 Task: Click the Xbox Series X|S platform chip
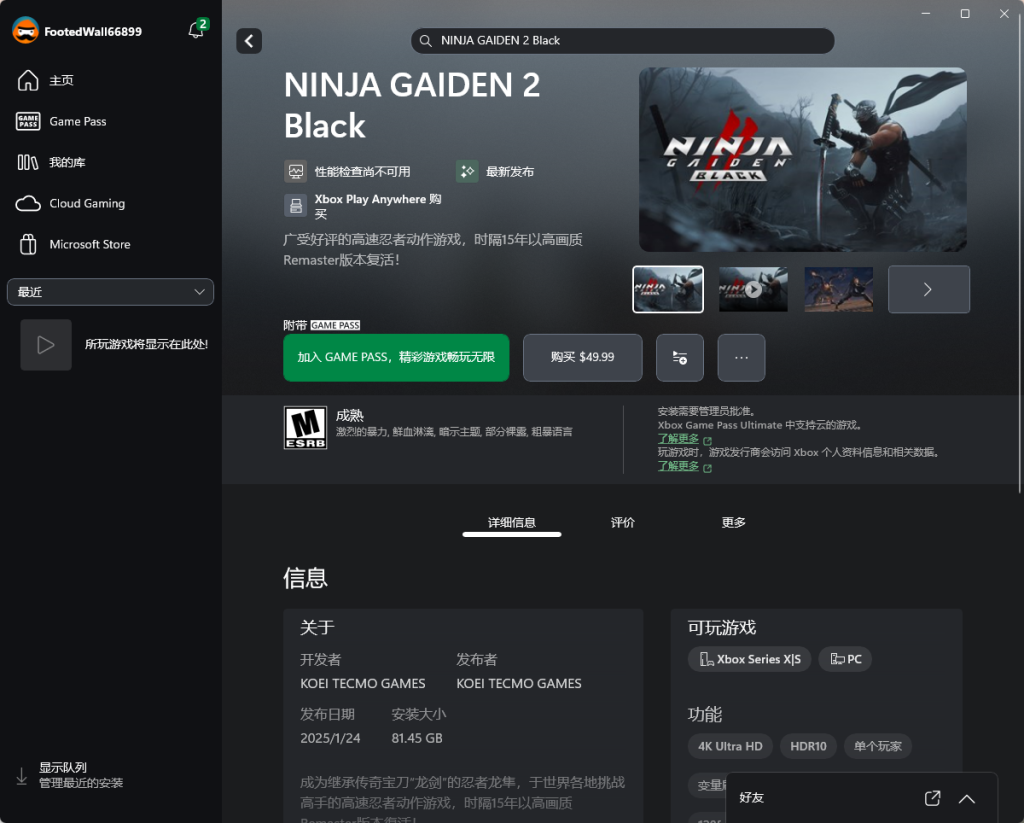pos(749,659)
